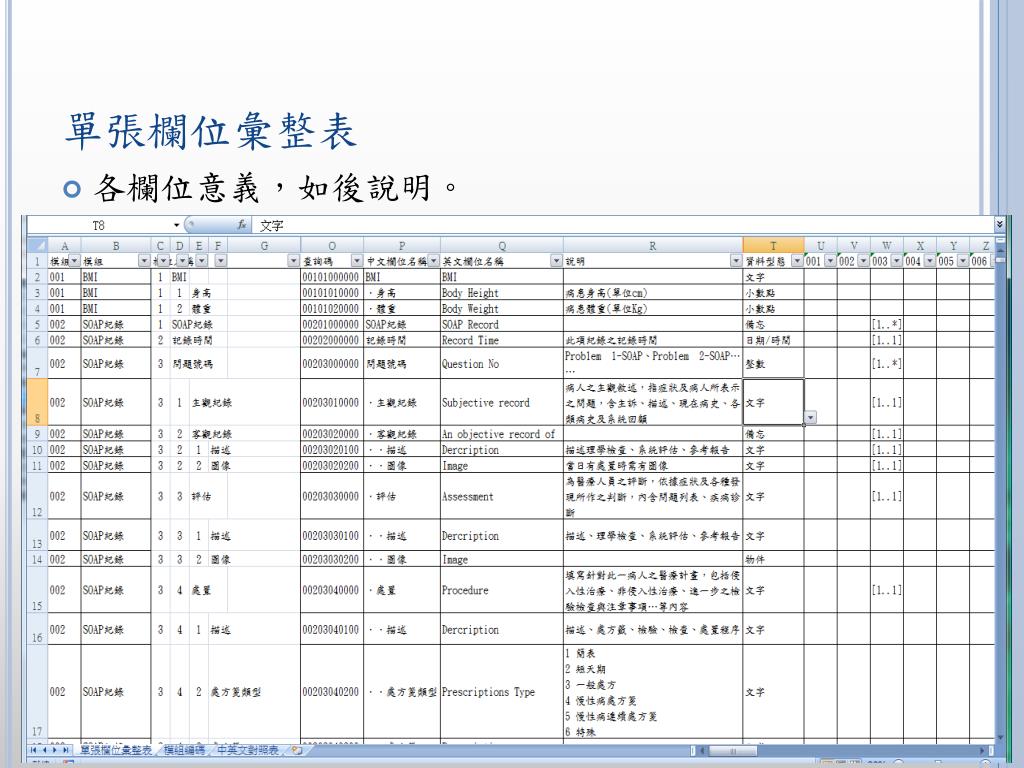Open the Name Box dropdown arrow
This screenshot has height=768, width=1024.
(x=176, y=225)
